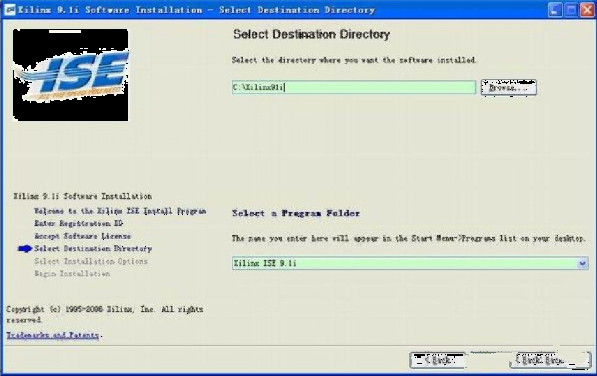Maximize the Xilinx installation window
Screen dimensions: 597x376
571,10
